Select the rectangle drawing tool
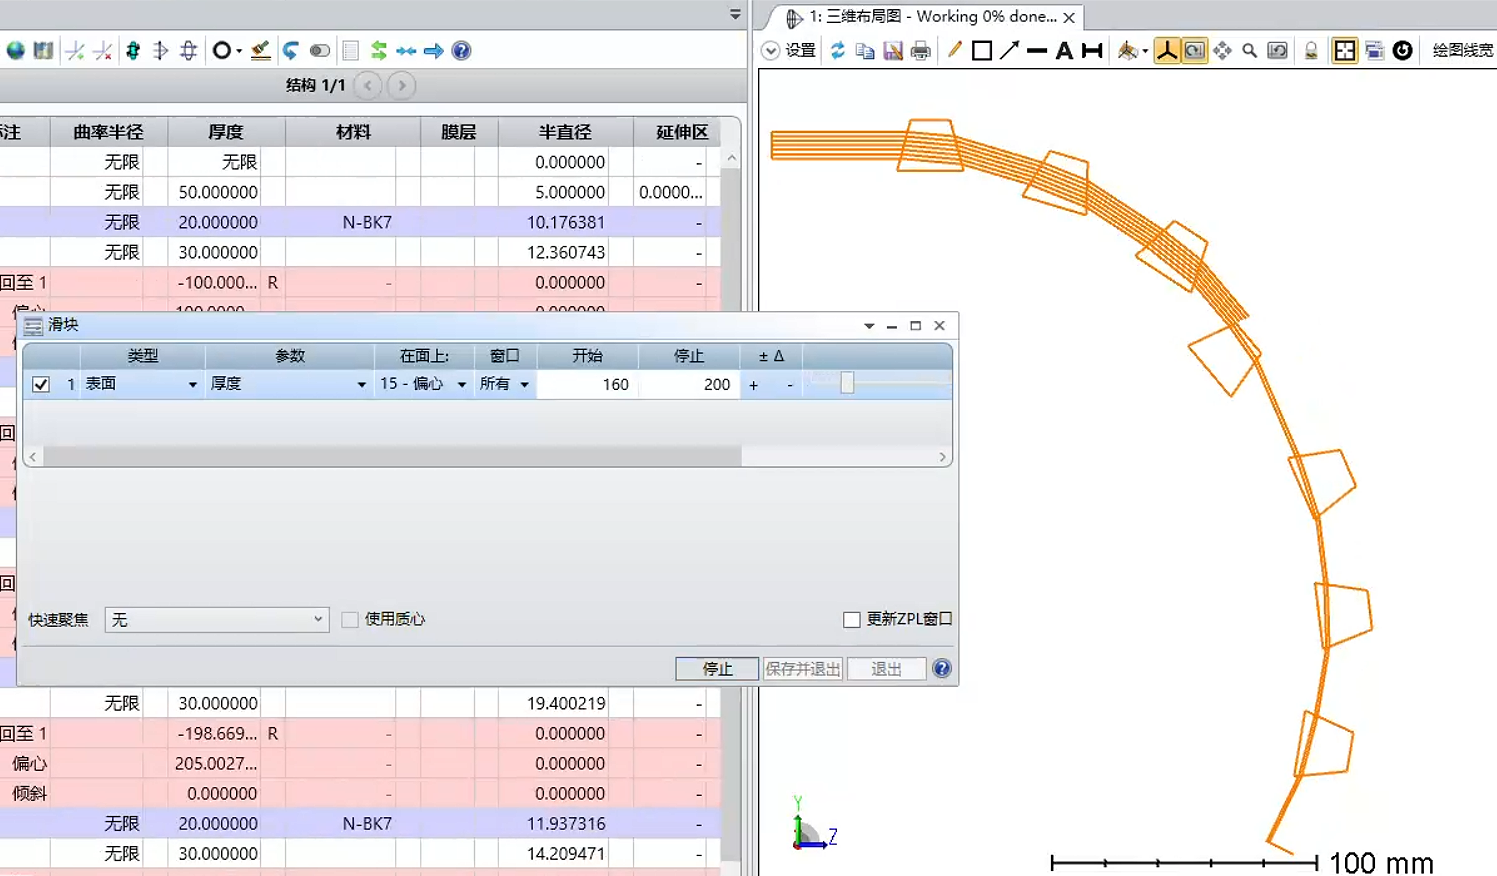1497x876 pixels. pyautogui.click(x=982, y=50)
